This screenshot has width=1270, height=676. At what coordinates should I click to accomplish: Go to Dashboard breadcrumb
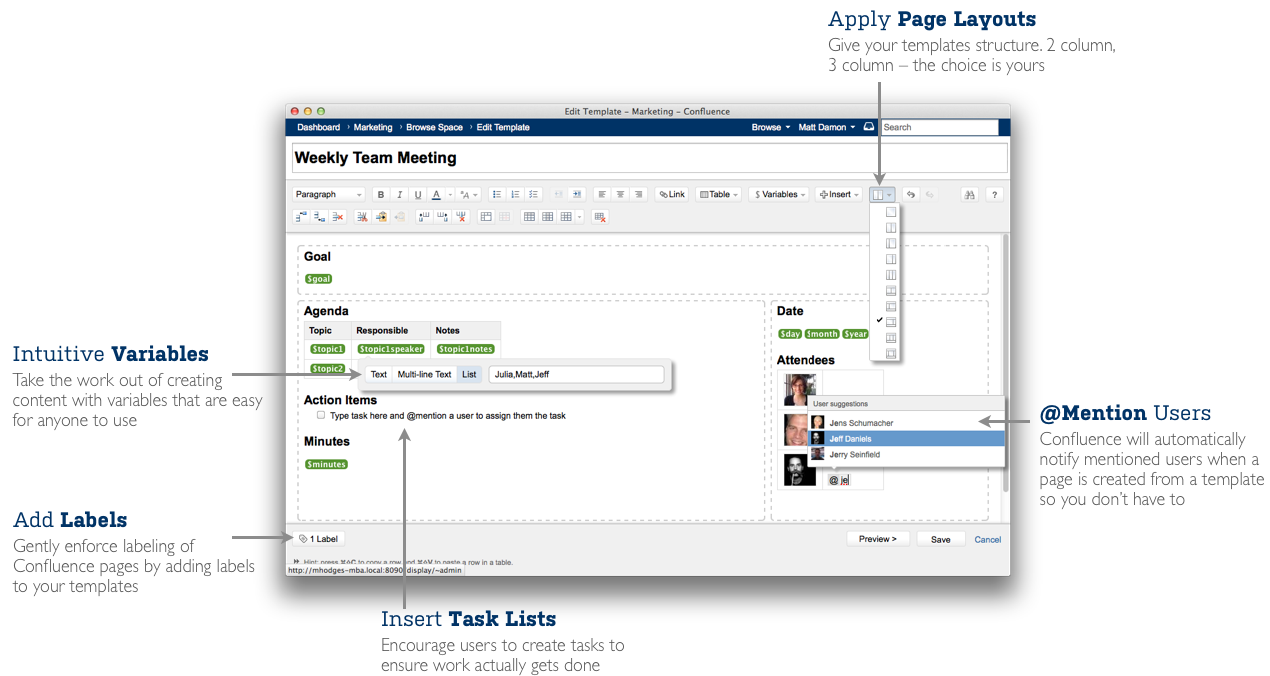pyautogui.click(x=318, y=127)
